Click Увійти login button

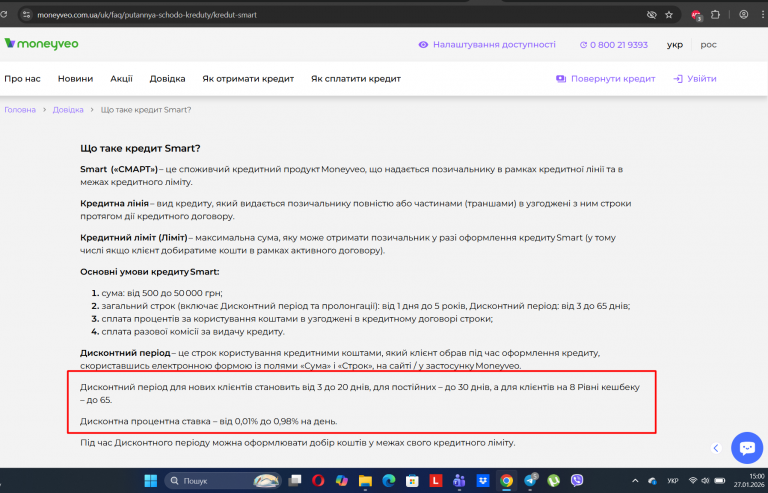tap(695, 78)
